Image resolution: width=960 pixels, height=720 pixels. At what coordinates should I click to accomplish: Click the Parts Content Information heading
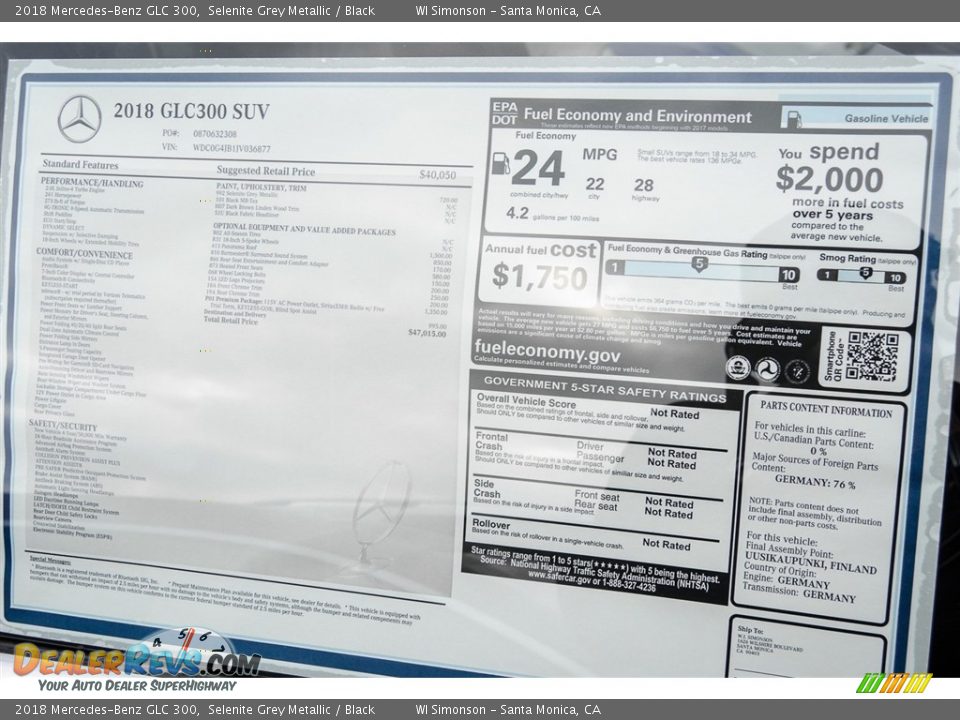point(825,411)
